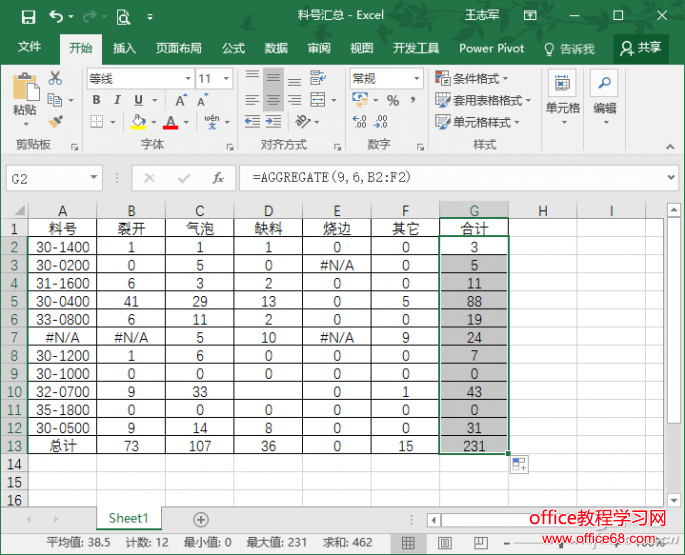
Task: Open the 公式 ribbon tab
Action: pyautogui.click(x=233, y=48)
